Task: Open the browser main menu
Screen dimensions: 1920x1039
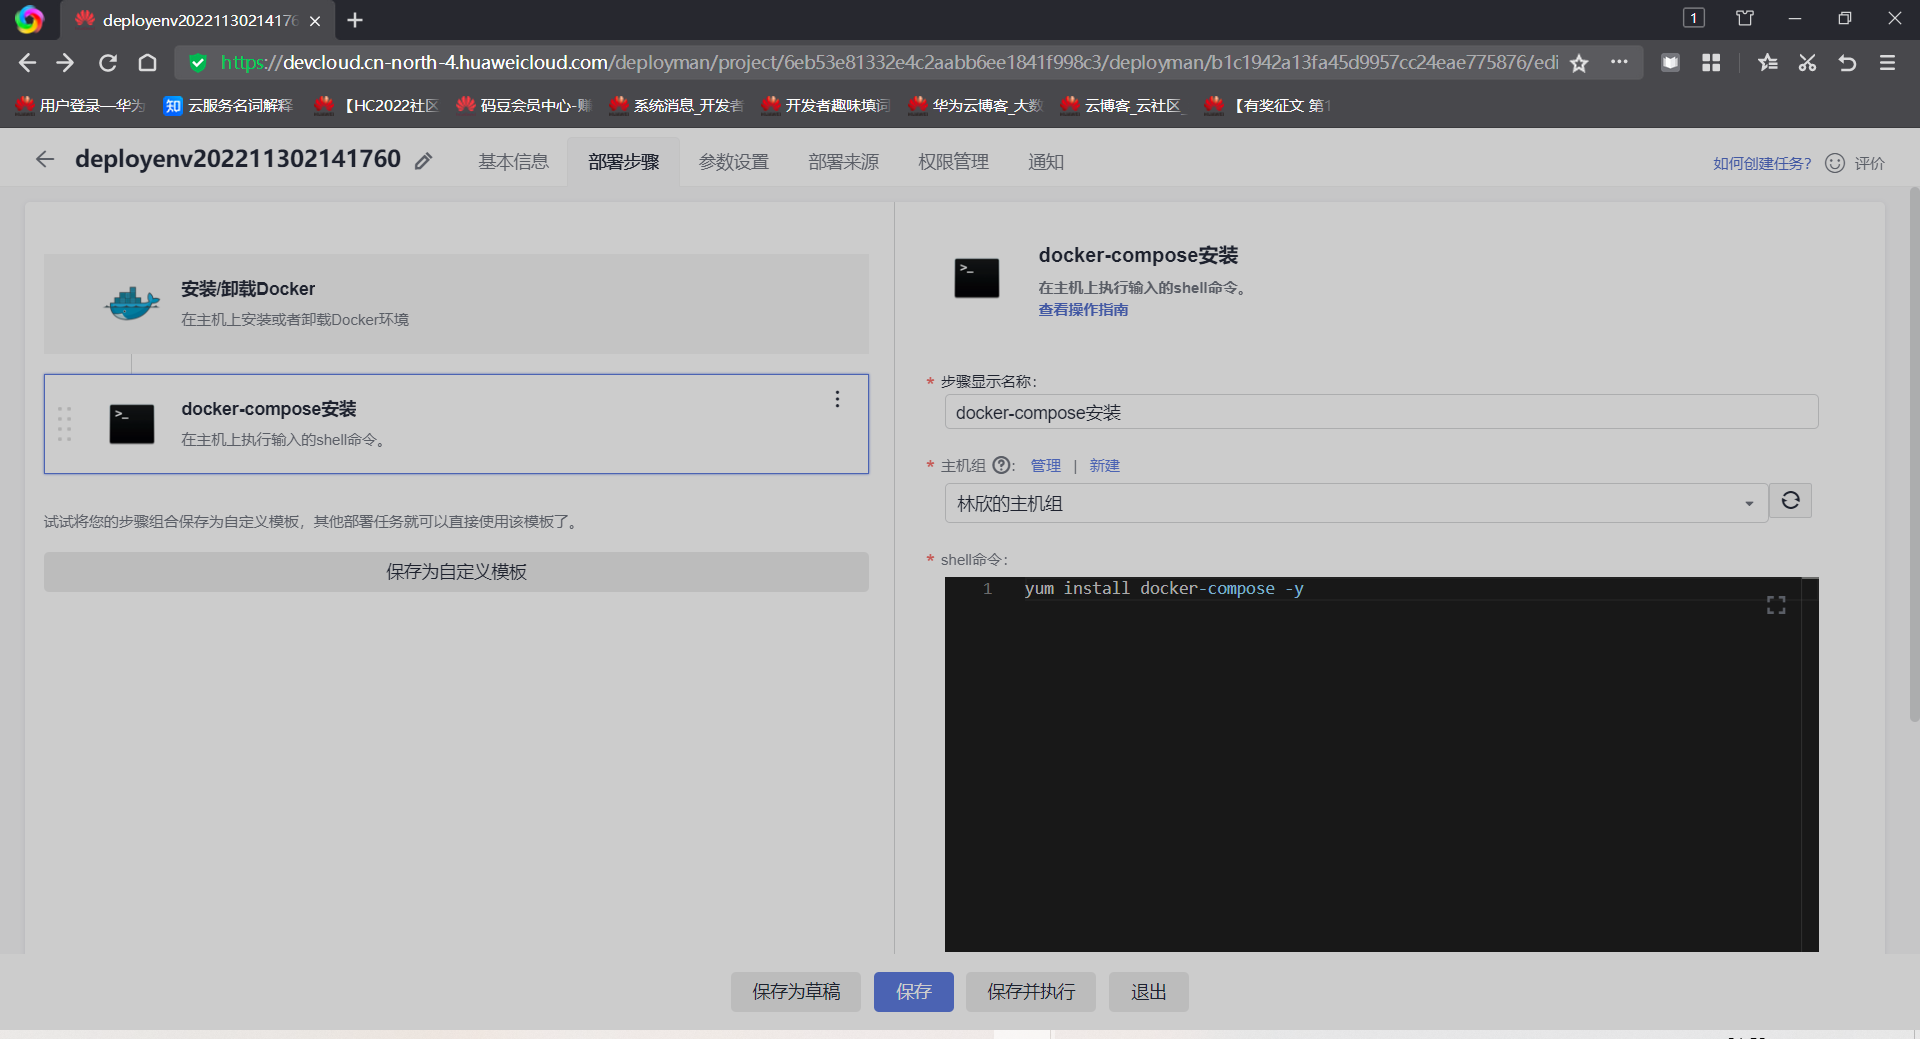Action: tap(1888, 63)
